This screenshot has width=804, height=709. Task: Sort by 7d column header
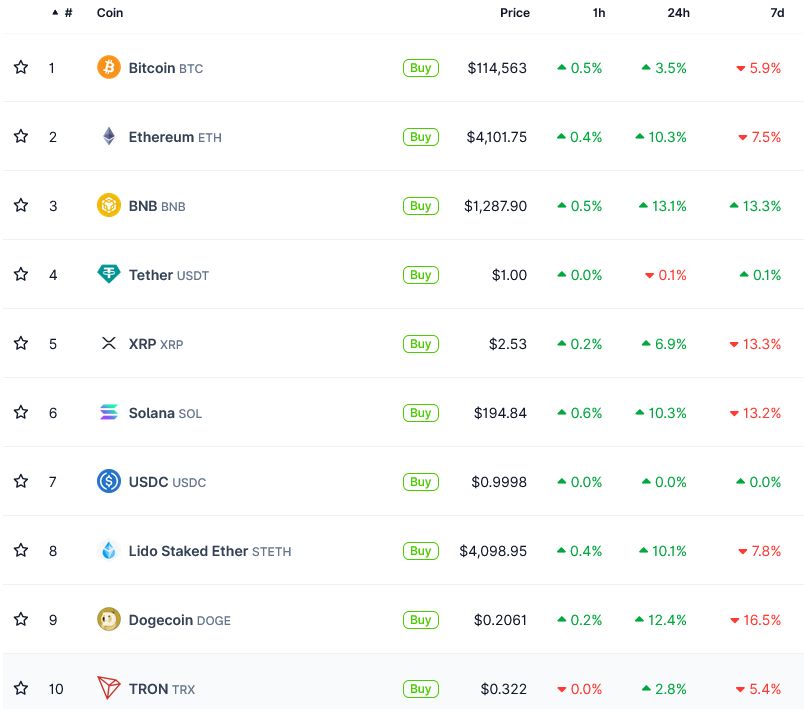click(774, 13)
